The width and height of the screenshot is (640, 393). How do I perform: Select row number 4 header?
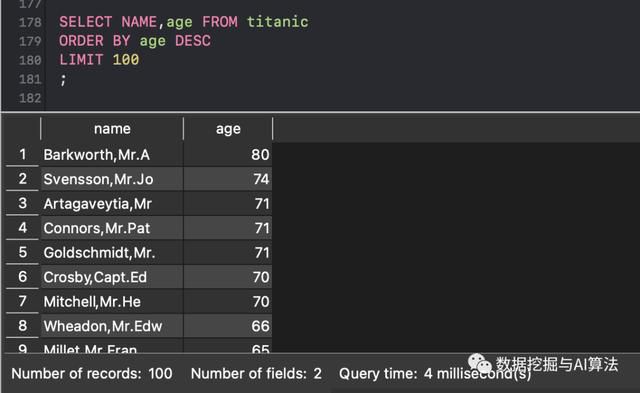pyautogui.click(x=22, y=228)
